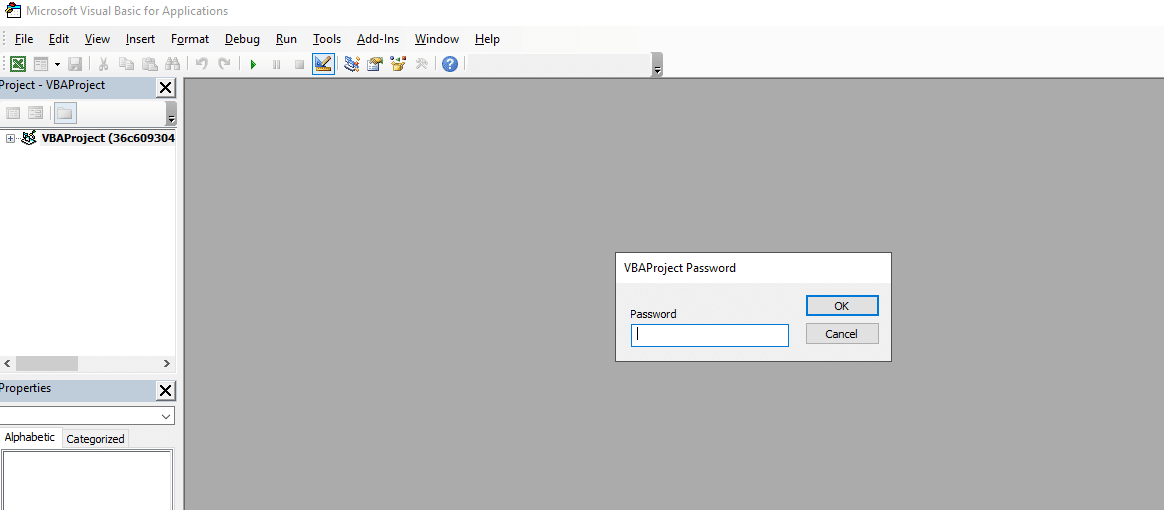Click Cancel in VBAProject Password dialog
1164x510 pixels.
coord(842,334)
